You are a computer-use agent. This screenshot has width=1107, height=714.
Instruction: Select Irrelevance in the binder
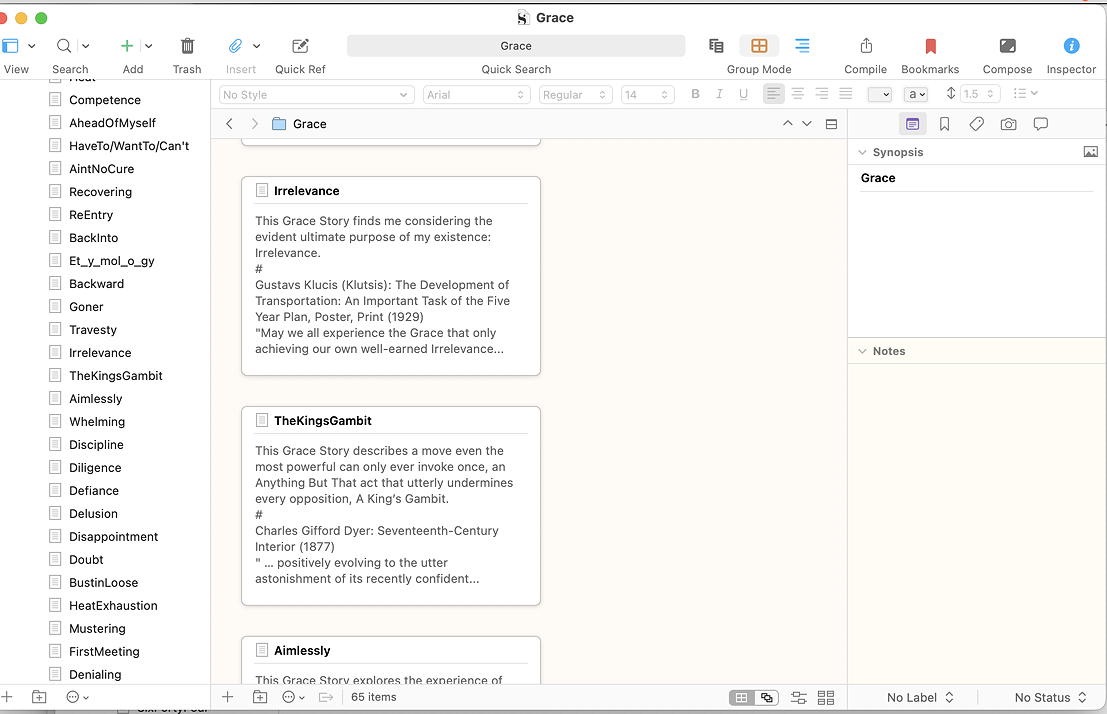click(100, 352)
